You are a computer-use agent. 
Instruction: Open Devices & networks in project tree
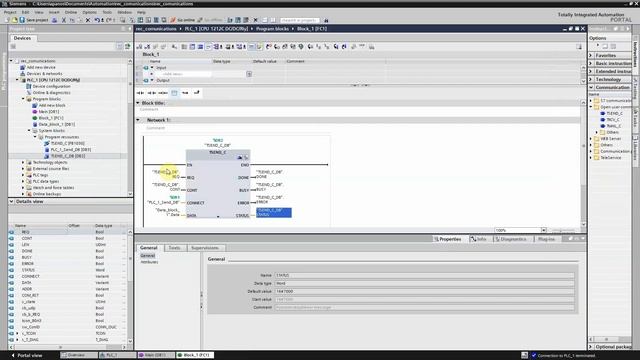coord(44,74)
